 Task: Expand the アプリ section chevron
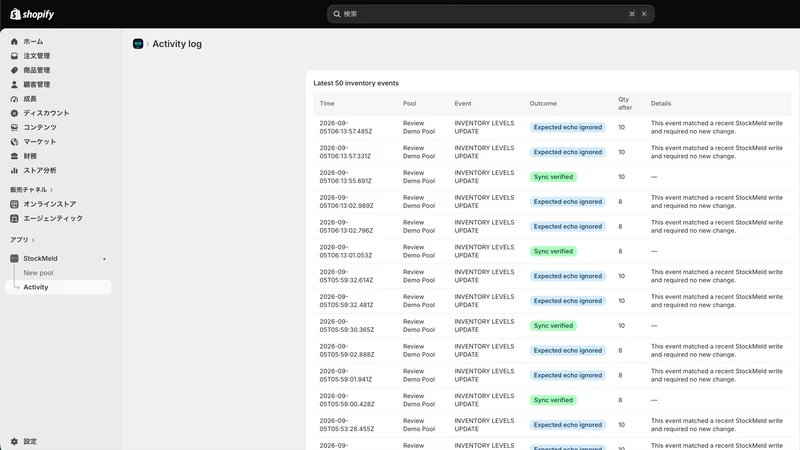click(33, 240)
